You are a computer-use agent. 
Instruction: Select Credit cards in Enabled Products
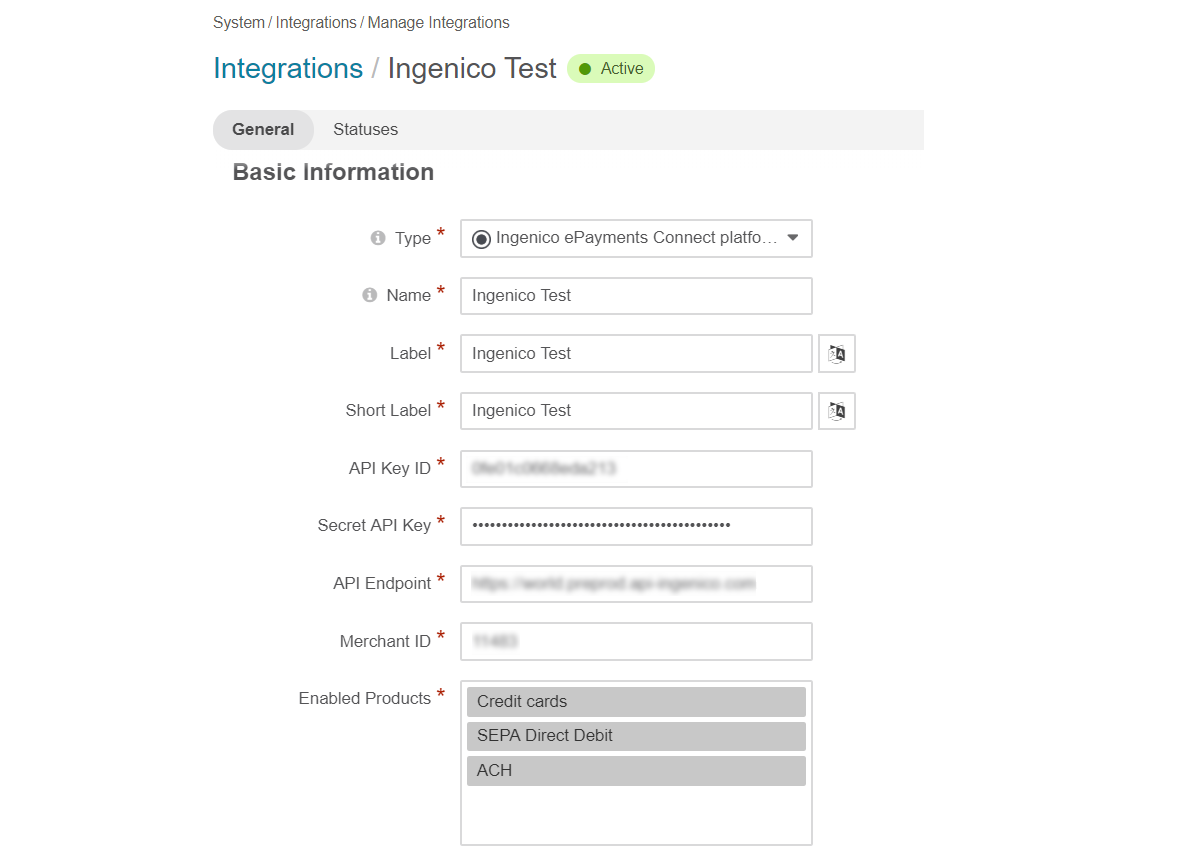click(636, 702)
